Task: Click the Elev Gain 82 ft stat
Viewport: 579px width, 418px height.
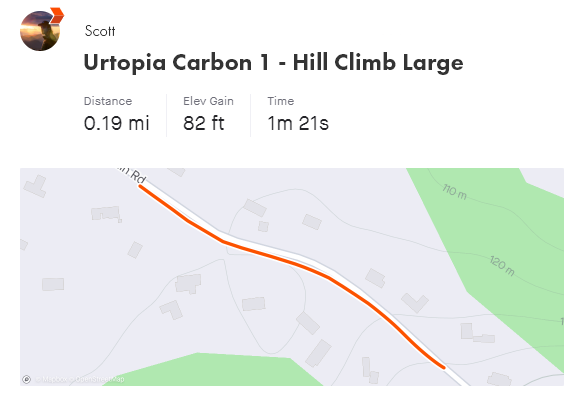Action: [x=208, y=114]
